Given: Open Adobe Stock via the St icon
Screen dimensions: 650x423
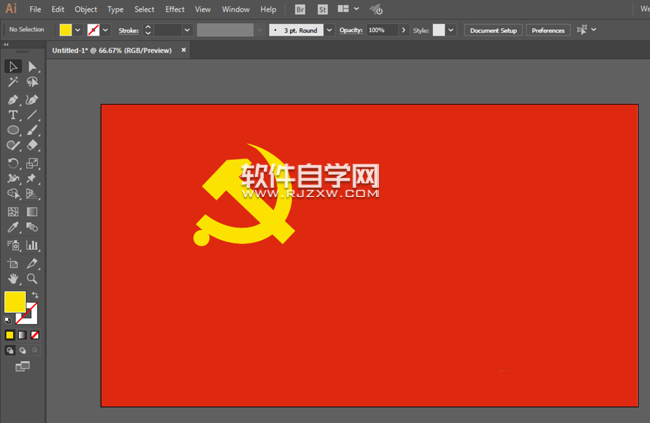Looking at the screenshot, I should (322, 9).
